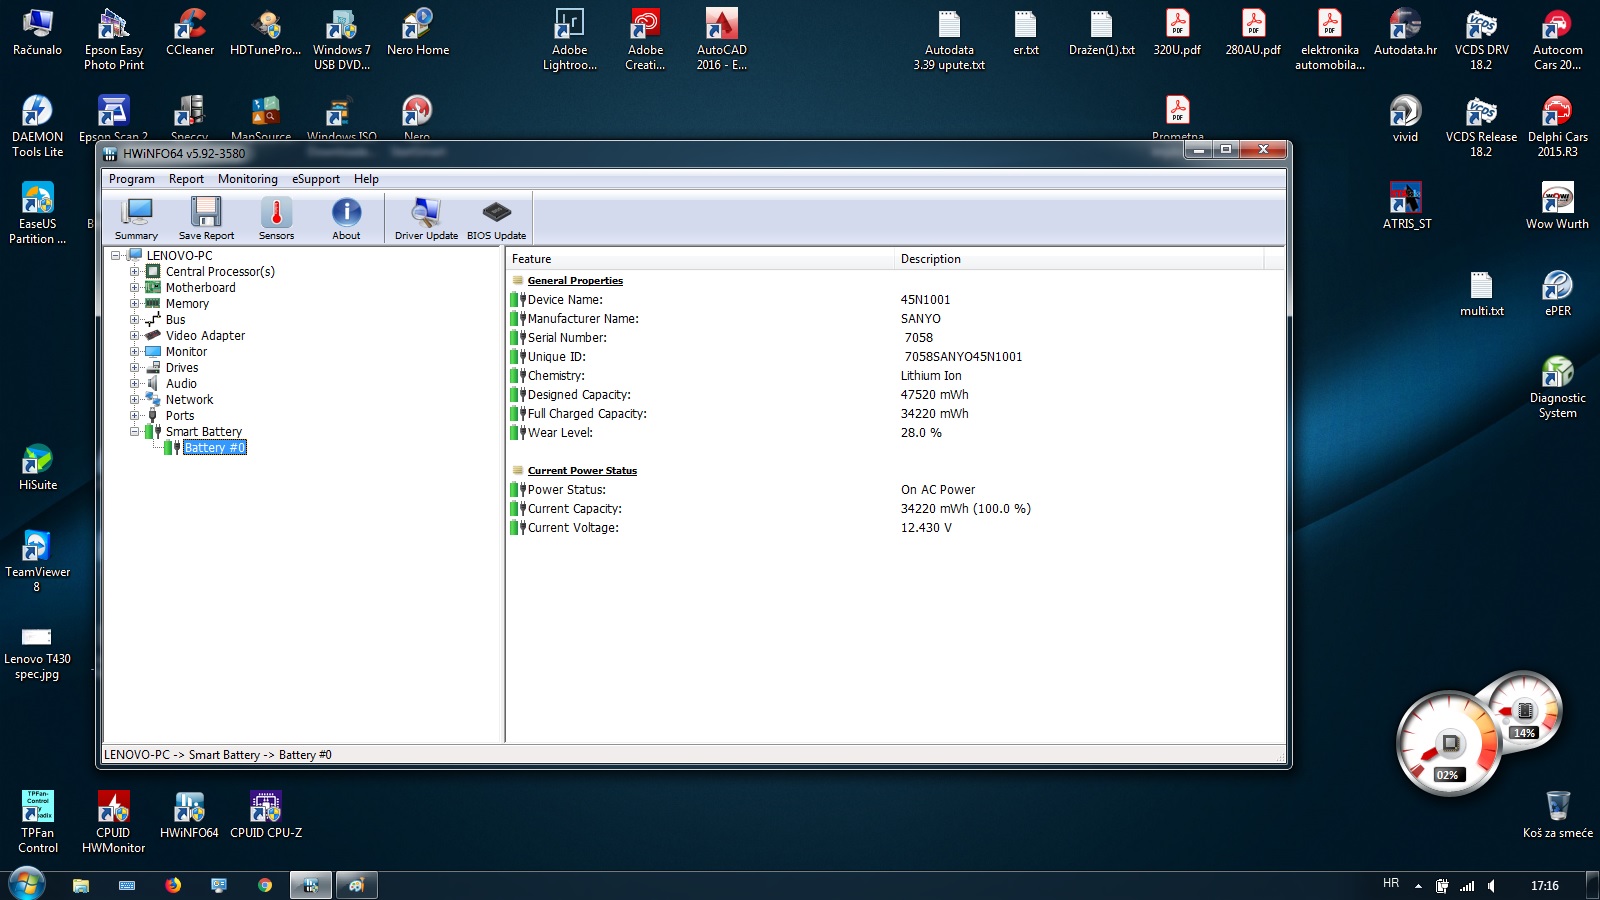Click the Current Power Status heading
The height and width of the screenshot is (900, 1600).
click(x=582, y=470)
